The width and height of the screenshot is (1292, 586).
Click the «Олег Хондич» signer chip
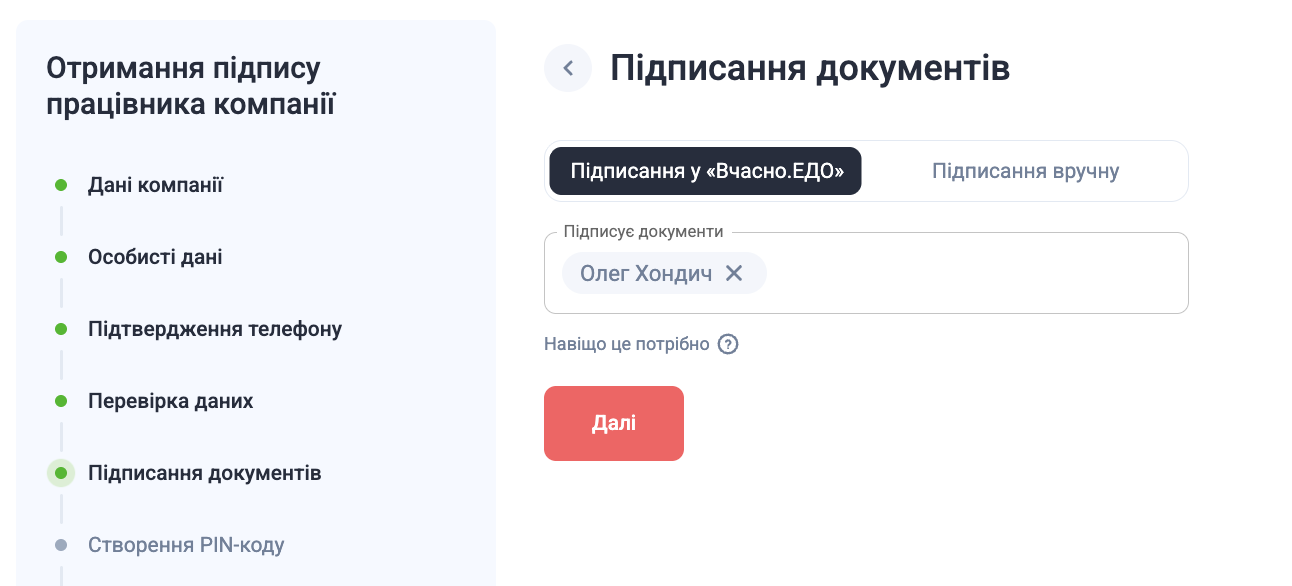(645, 273)
